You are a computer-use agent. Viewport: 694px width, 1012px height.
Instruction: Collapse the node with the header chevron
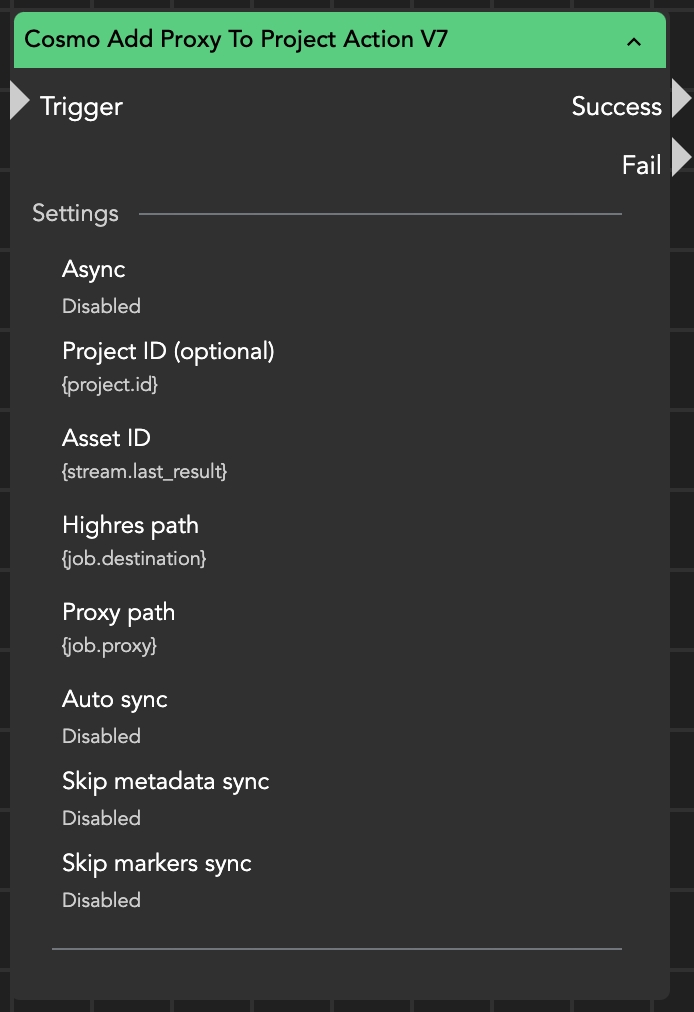(x=634, y=42)
